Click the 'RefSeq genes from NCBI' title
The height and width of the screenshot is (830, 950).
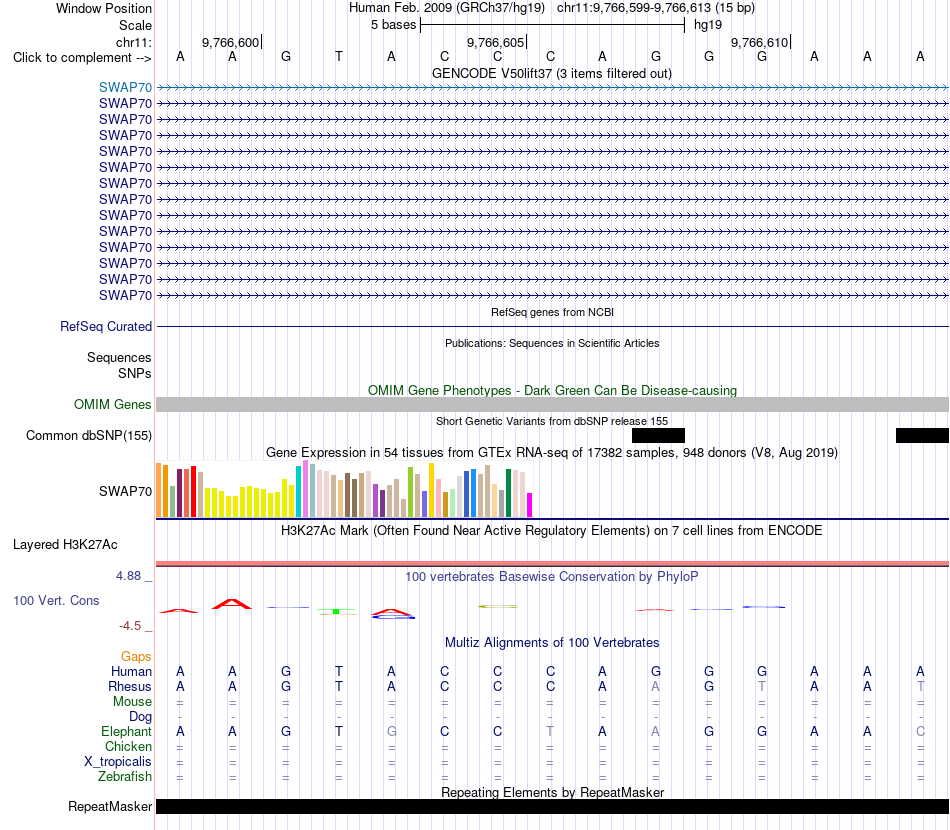[552, 312]
